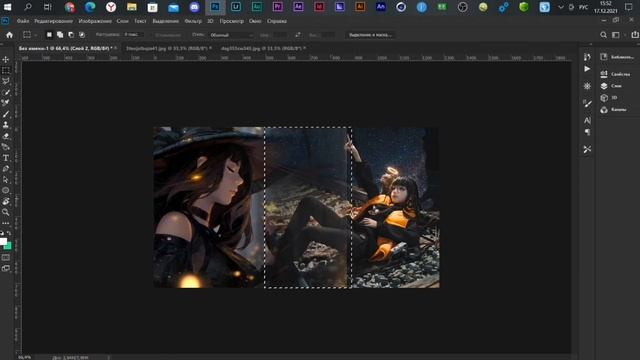Choose Intersect with Selection mode
Image resolution: width=640 pixels, height=360 pixels.
[82, 35]
